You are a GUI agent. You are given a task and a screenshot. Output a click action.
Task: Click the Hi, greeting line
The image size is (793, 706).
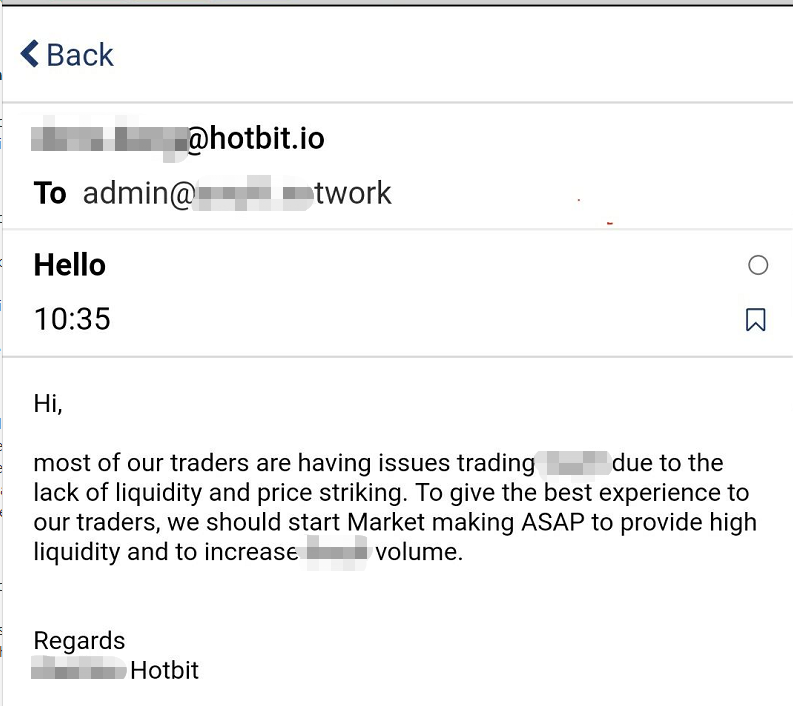coord(48,404)
